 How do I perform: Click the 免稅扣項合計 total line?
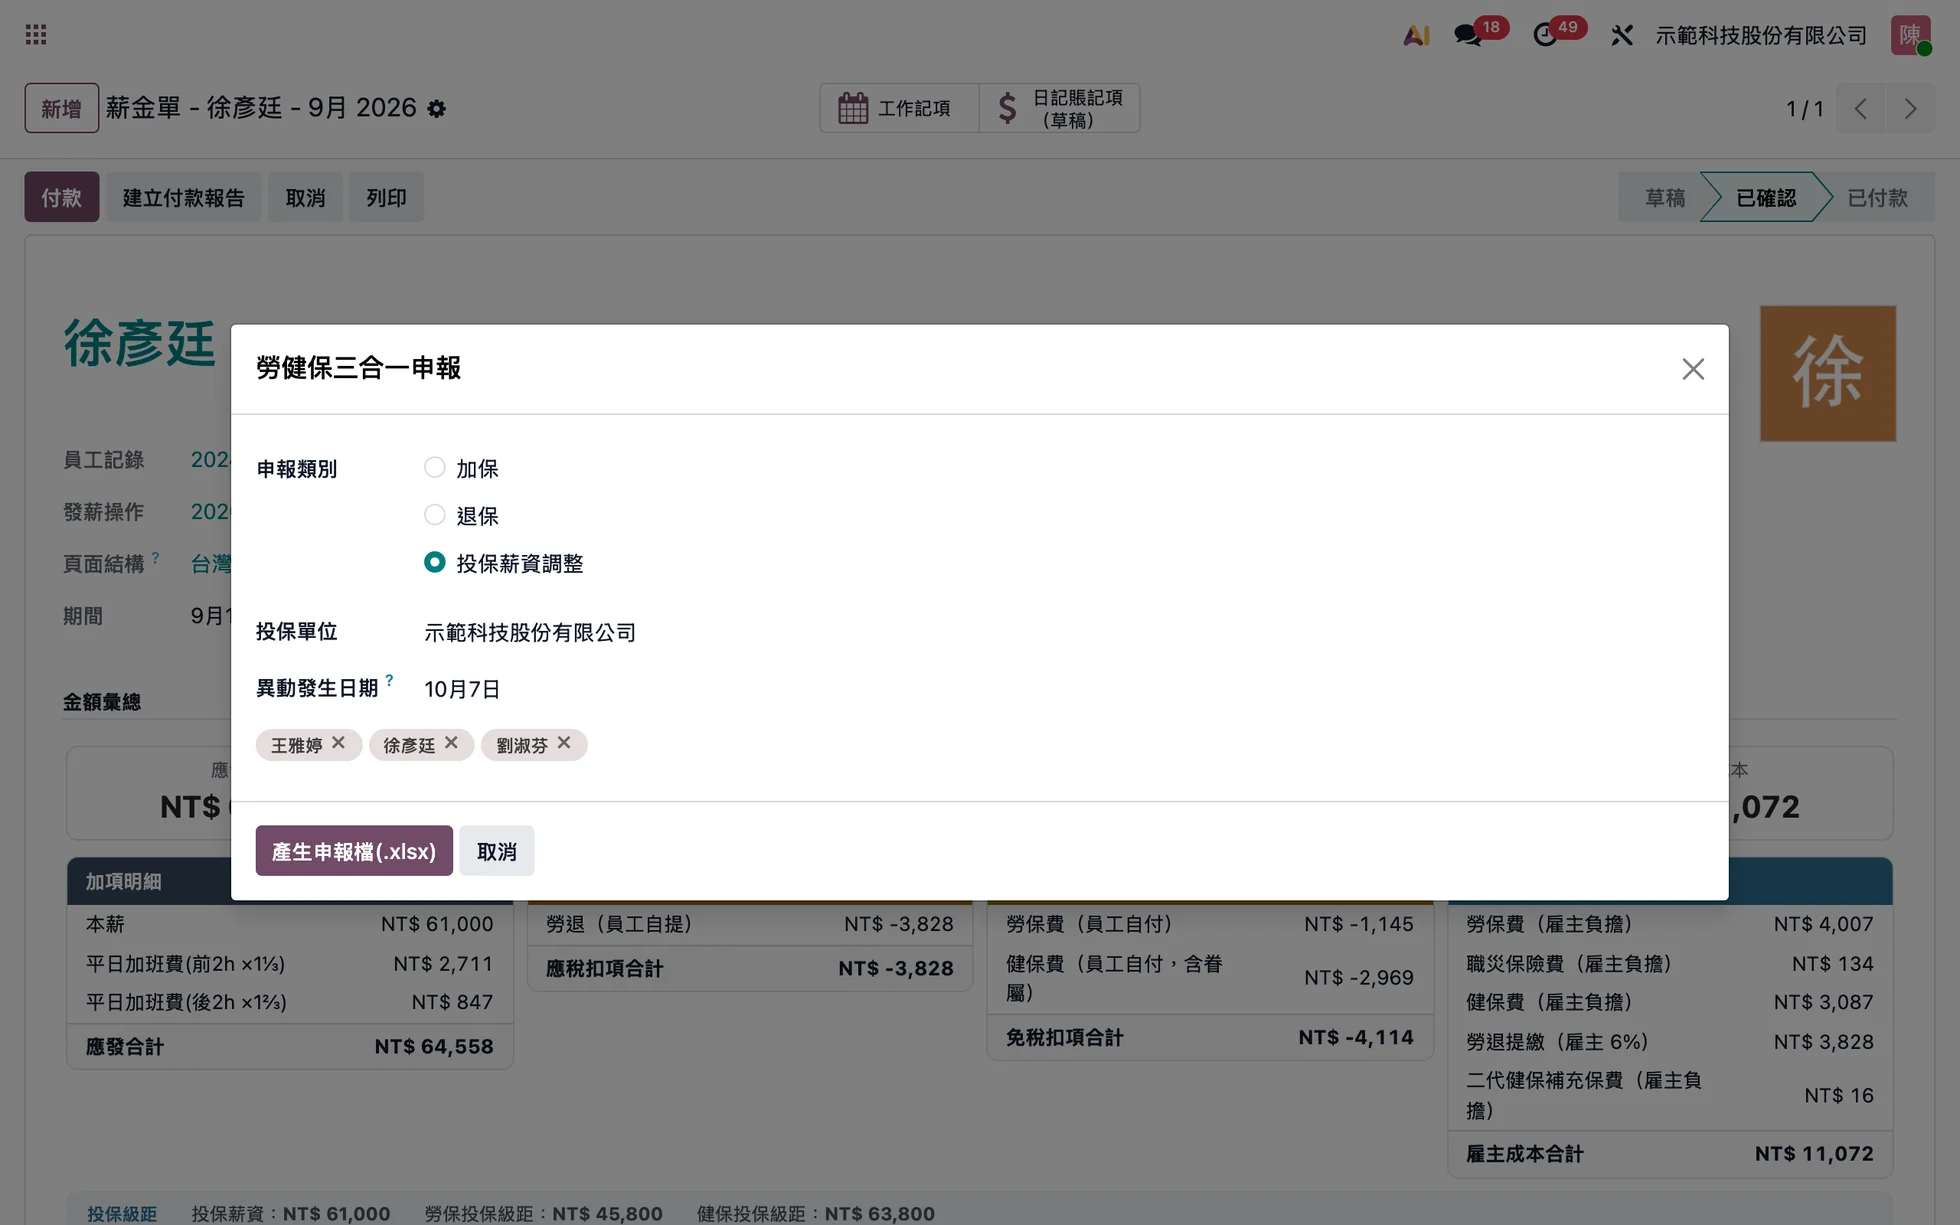point(1210,1038)
